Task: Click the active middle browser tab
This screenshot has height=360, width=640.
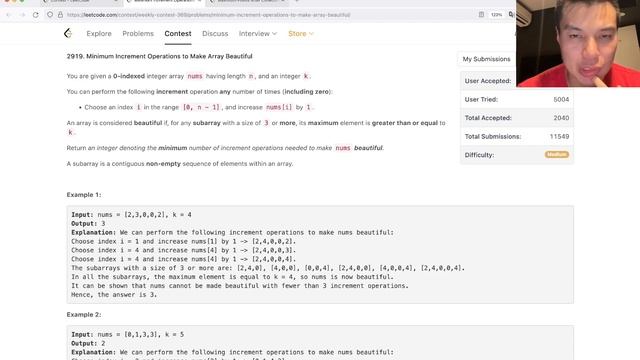Action: pyautogui.click(x=163, y=2)
